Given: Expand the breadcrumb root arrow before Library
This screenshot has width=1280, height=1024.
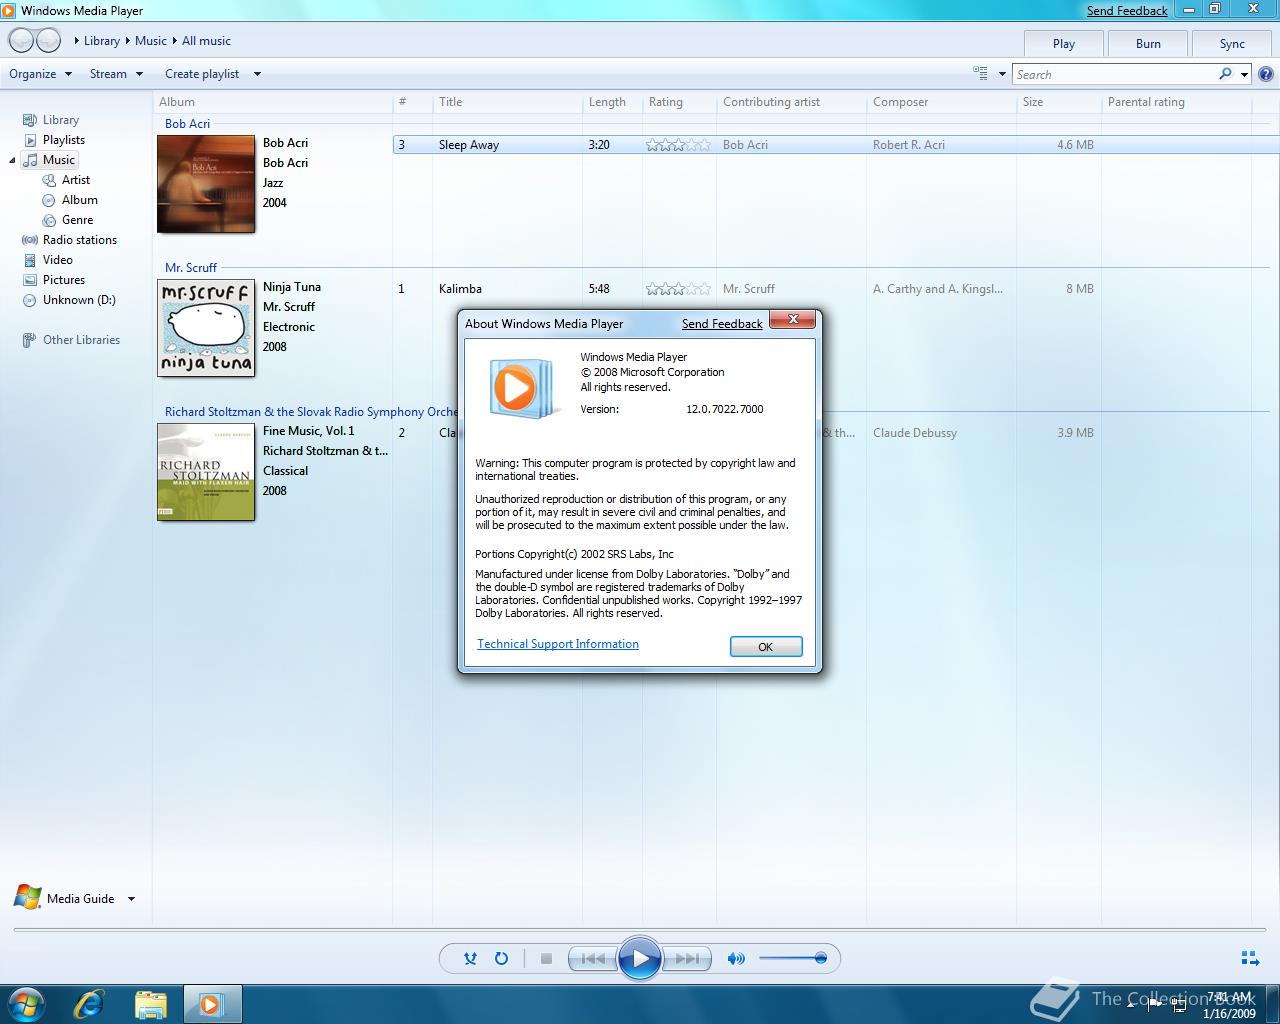Looking at the screenshot, I should pos(76,41).
